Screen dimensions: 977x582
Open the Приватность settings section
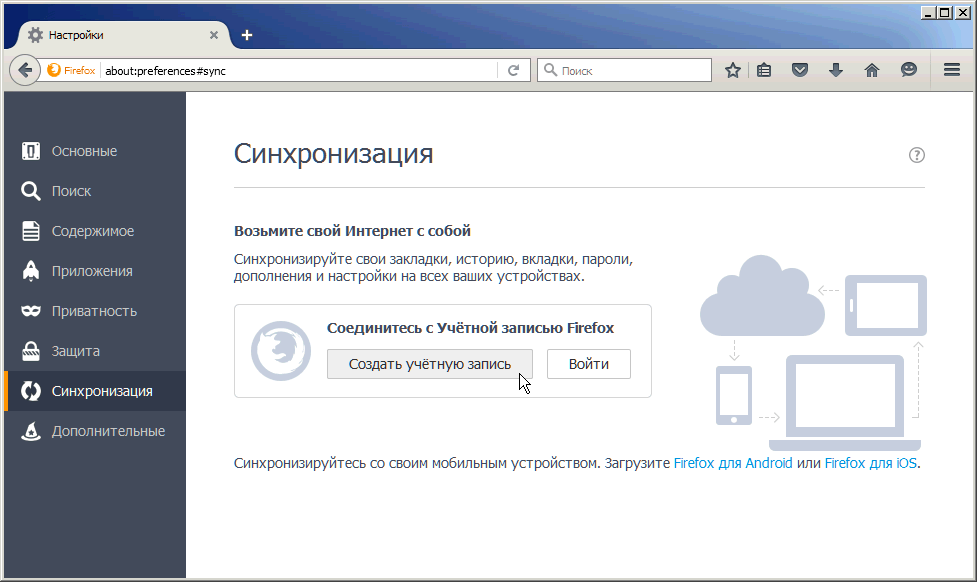94,311
